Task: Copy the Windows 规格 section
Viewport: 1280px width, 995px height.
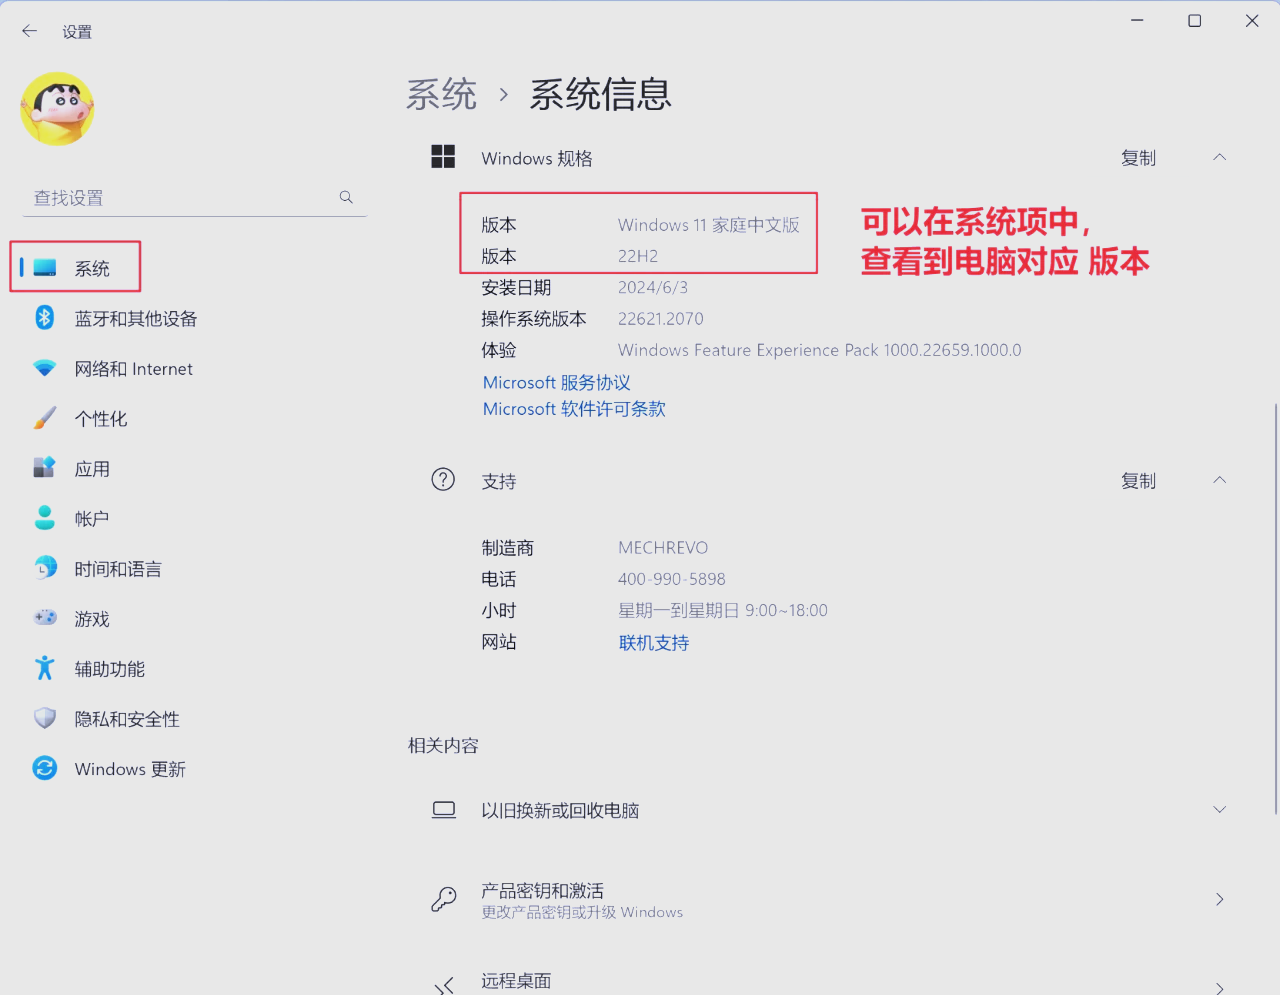Action: coord(1138,158)
